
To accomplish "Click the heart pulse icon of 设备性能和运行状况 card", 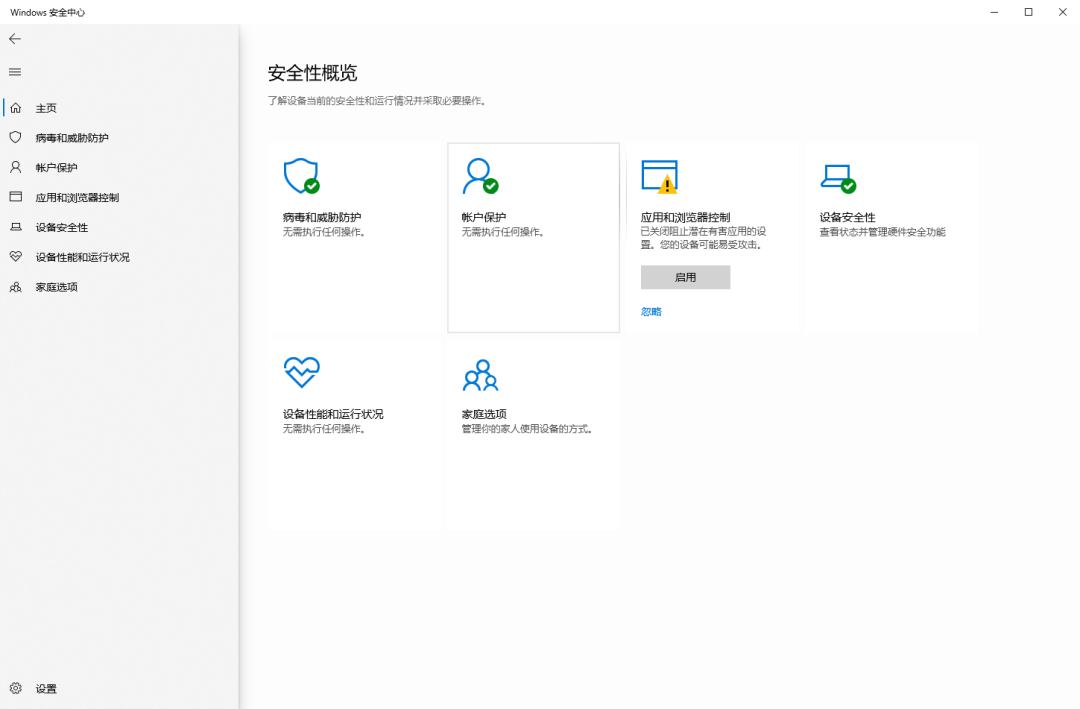I will [302, 373].
